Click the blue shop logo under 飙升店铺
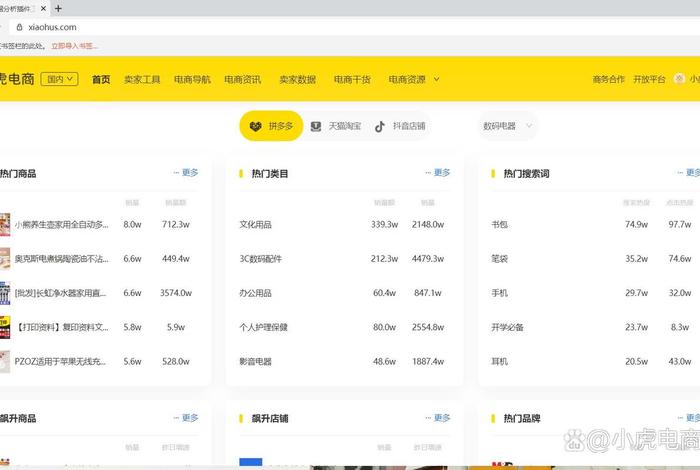Viewport: 700px width, 470px height. [x=250, y=462]
